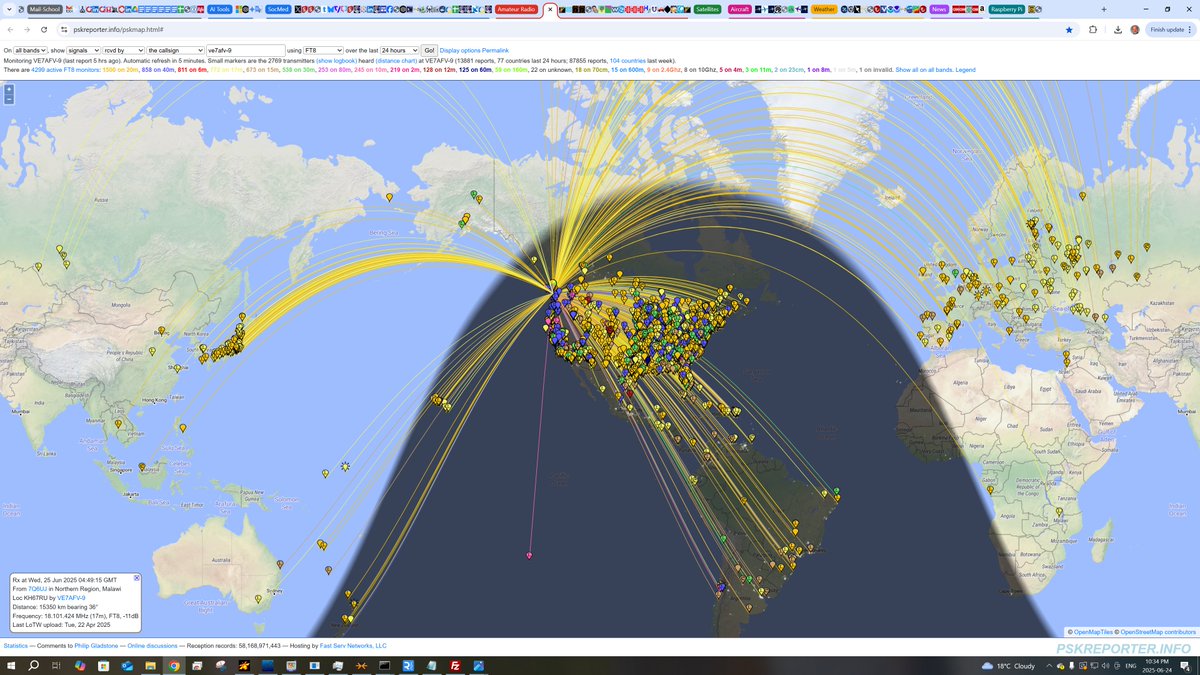
Task: View site information icon in address bar
Action: (64, 30)
